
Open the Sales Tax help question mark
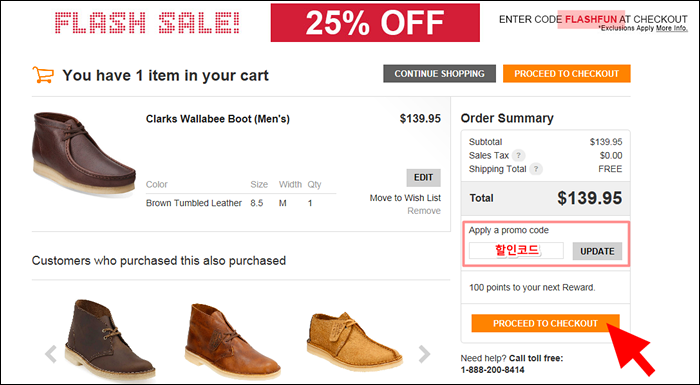pyautogui.click(x=518, y=155)
